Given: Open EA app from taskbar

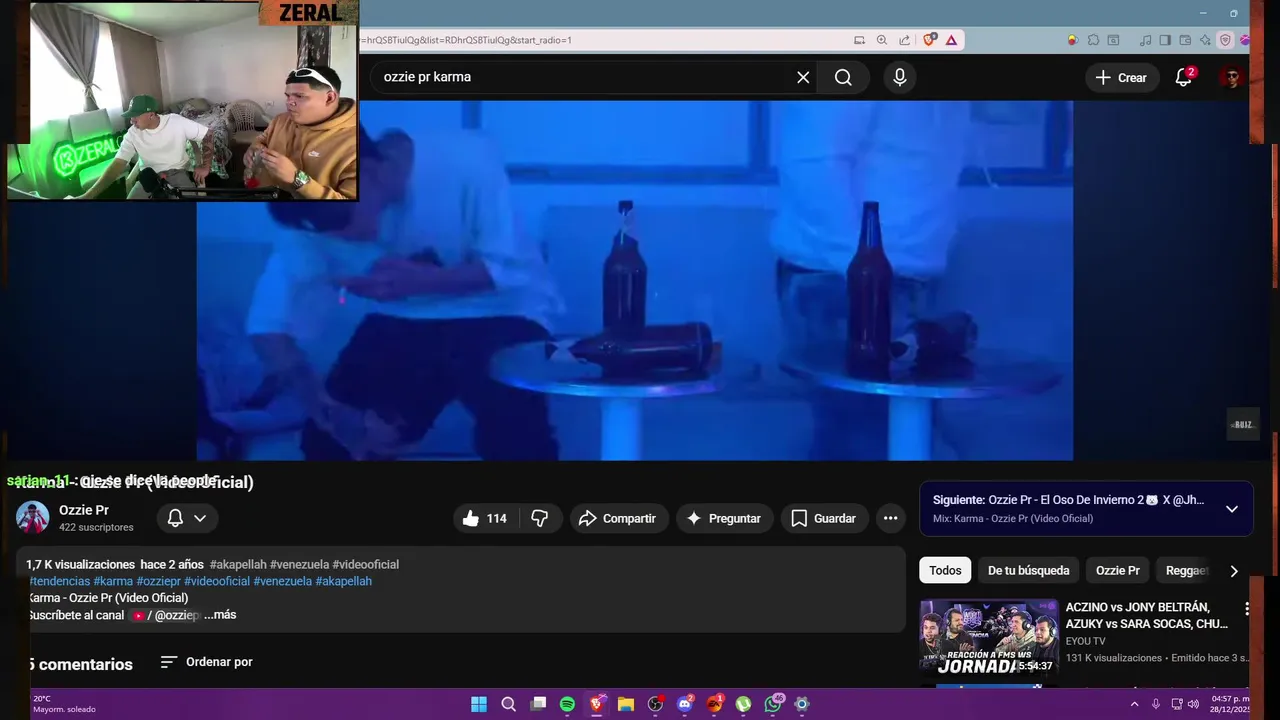Looking at the screenshot, I should point(714,704).
